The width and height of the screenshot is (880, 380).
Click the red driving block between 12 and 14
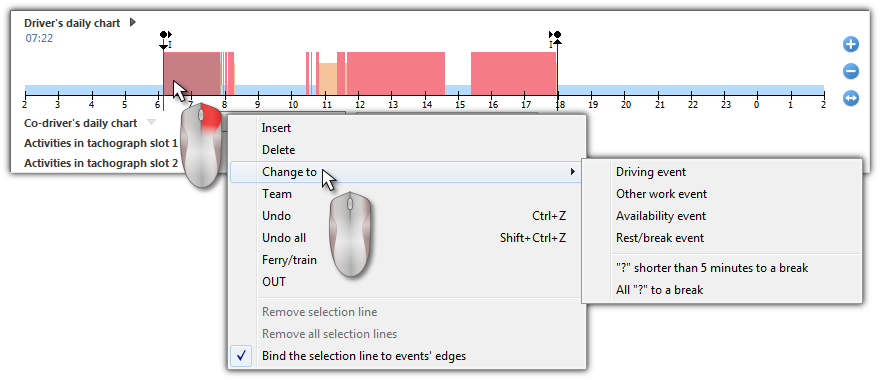[396, 74]
